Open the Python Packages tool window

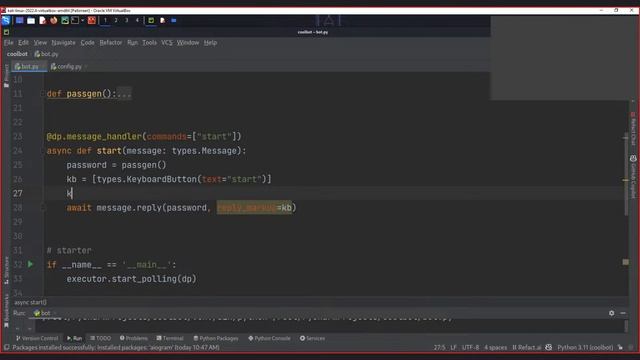coord(216,338)
